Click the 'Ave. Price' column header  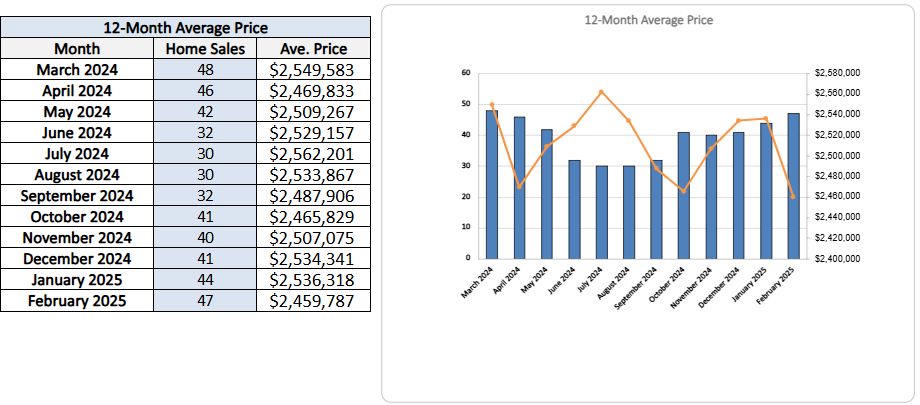[x=314, y=49]
